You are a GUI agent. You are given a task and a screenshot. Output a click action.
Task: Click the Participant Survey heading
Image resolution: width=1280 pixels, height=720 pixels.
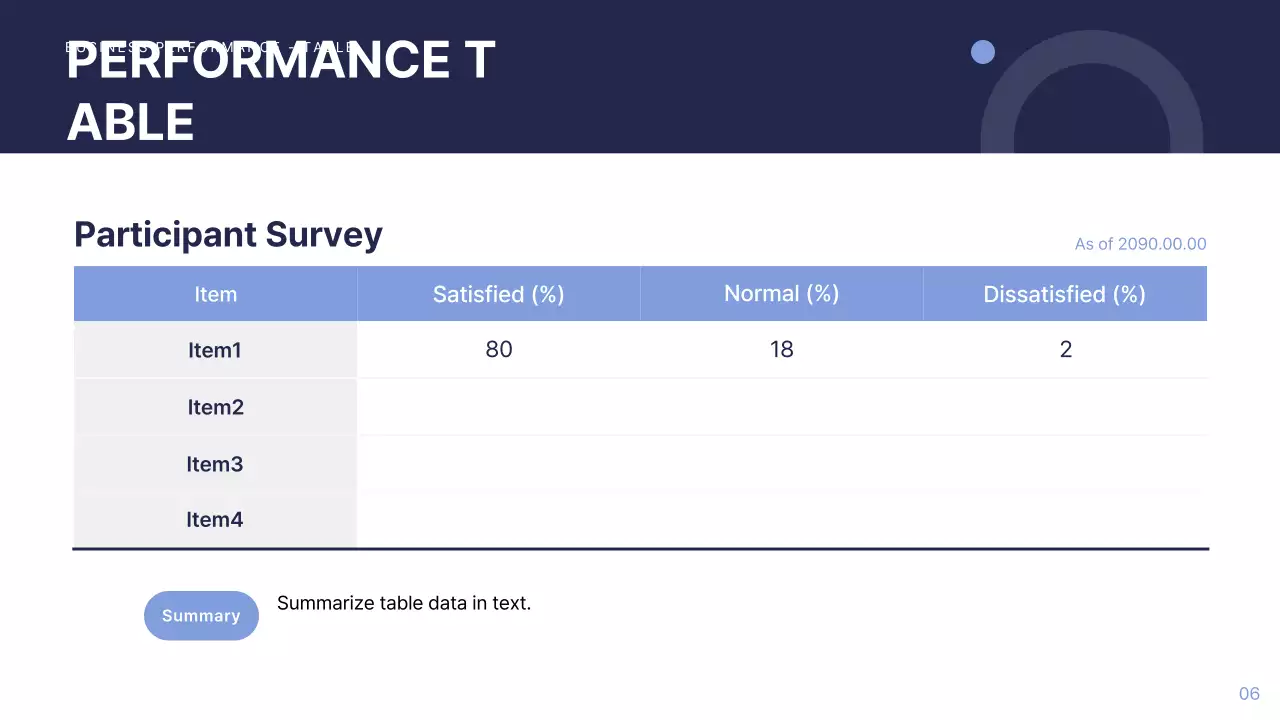pyautogui.click(x=228, y=234)
